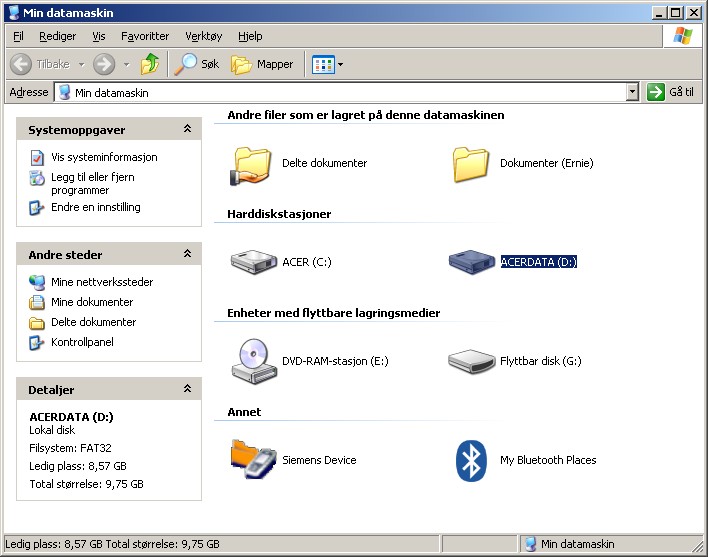708x557 pixels.
Task: Click the Mine nettverkssteder globe icon
Action: 37,283
